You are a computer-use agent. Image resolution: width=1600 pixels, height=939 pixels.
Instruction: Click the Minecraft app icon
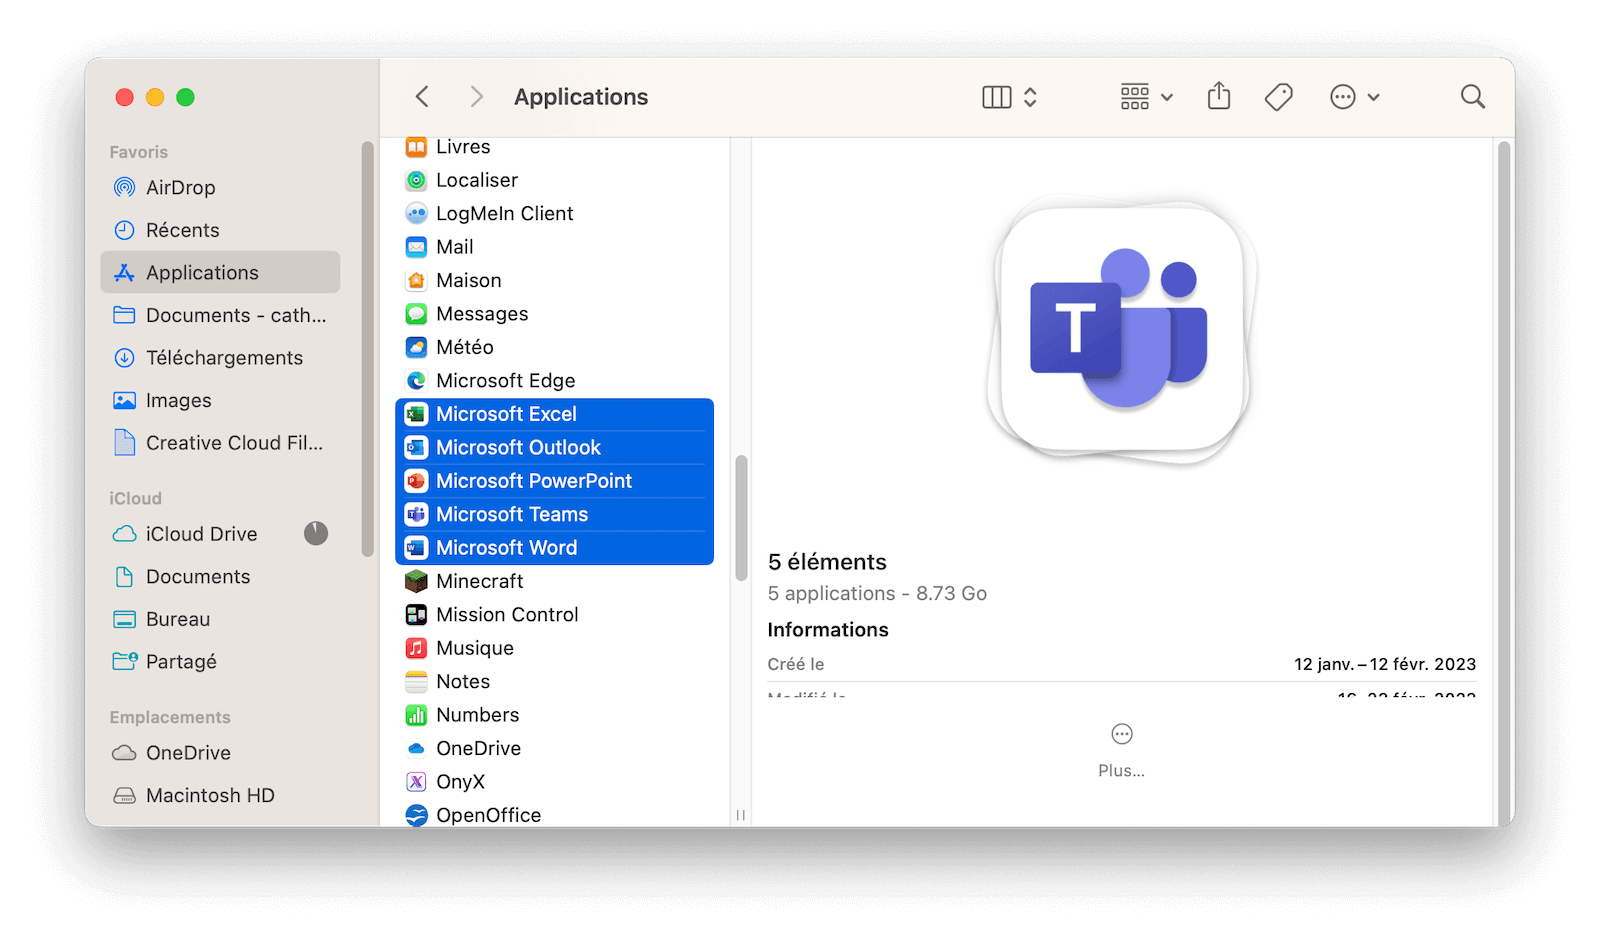point(416,581)
